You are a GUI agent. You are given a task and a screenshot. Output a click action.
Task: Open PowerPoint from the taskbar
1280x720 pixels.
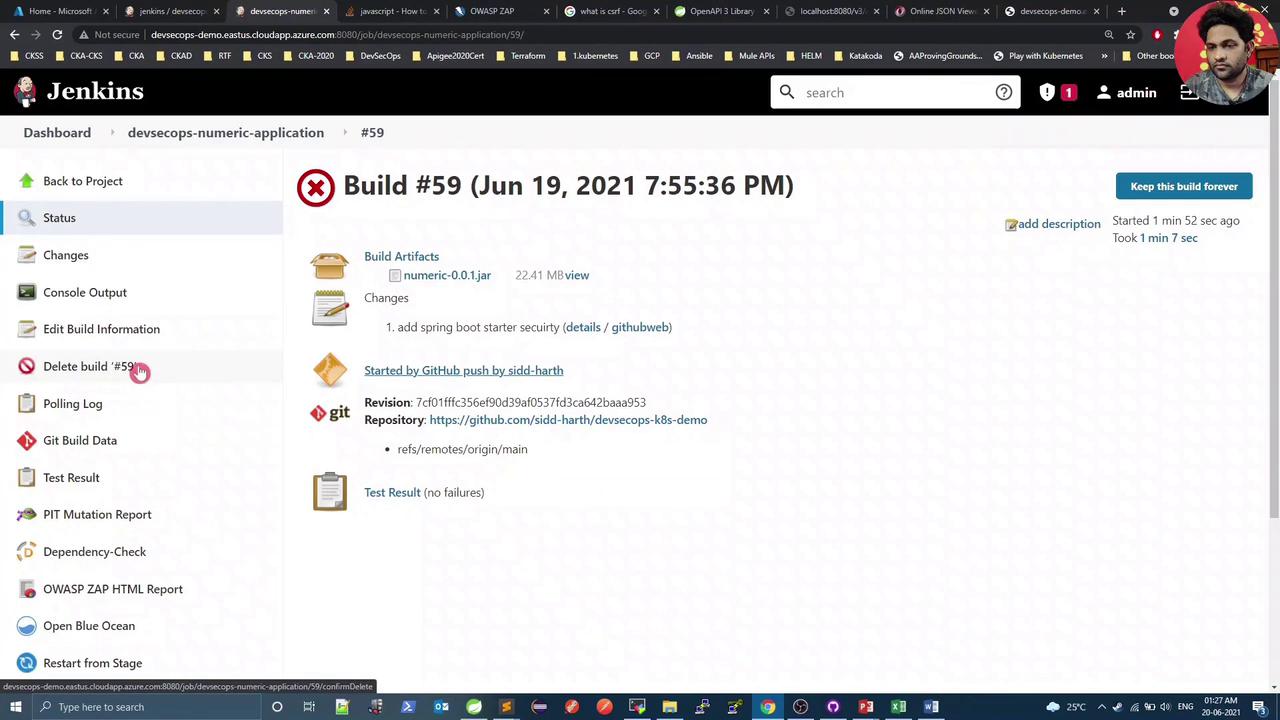pyautogui.click(x=866, y=707)
